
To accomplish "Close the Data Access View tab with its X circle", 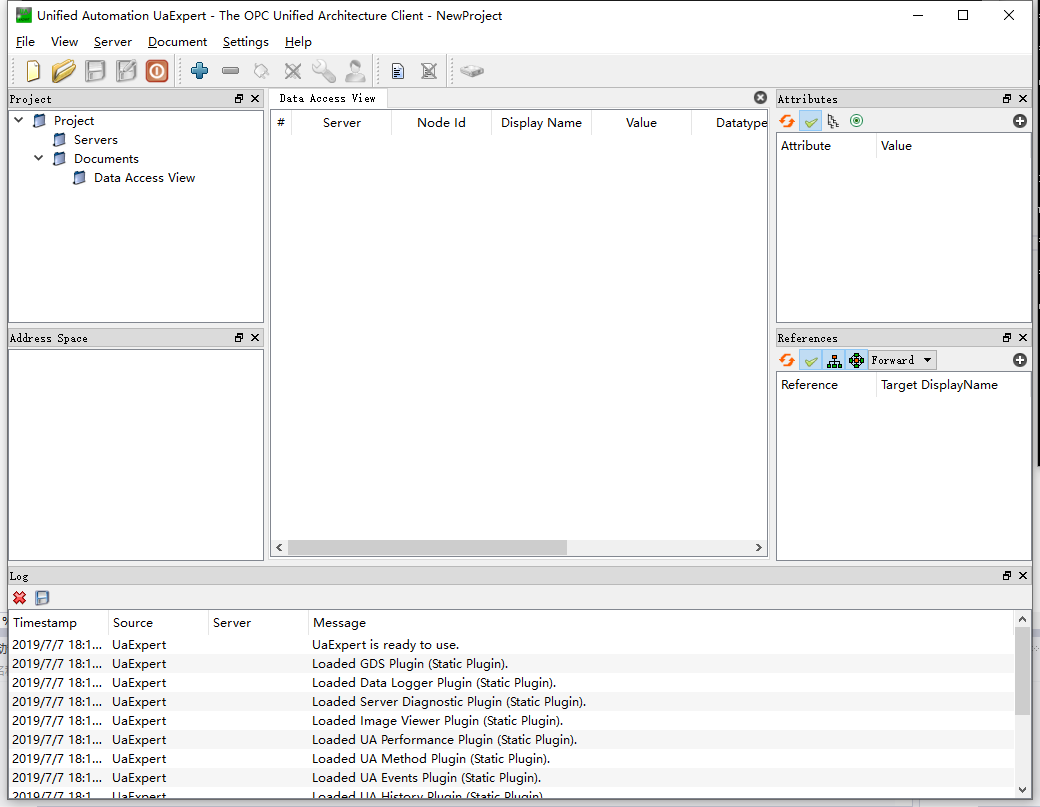I will click(760, 97).
